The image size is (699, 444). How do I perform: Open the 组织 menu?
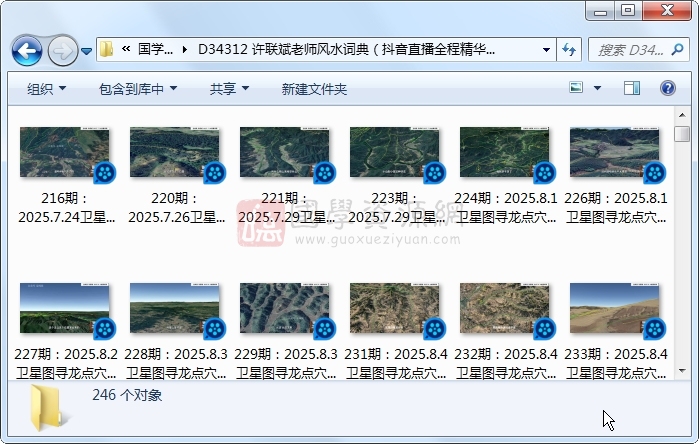tap(46, 89)
